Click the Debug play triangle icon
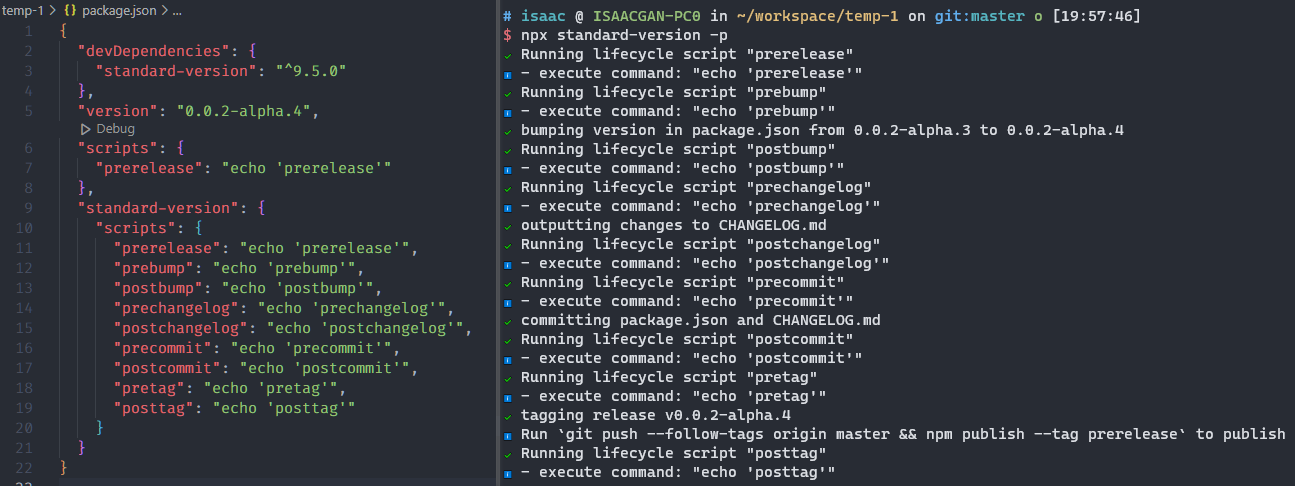The height and width of the screenshot is (486, 1295). coord(86,129)
